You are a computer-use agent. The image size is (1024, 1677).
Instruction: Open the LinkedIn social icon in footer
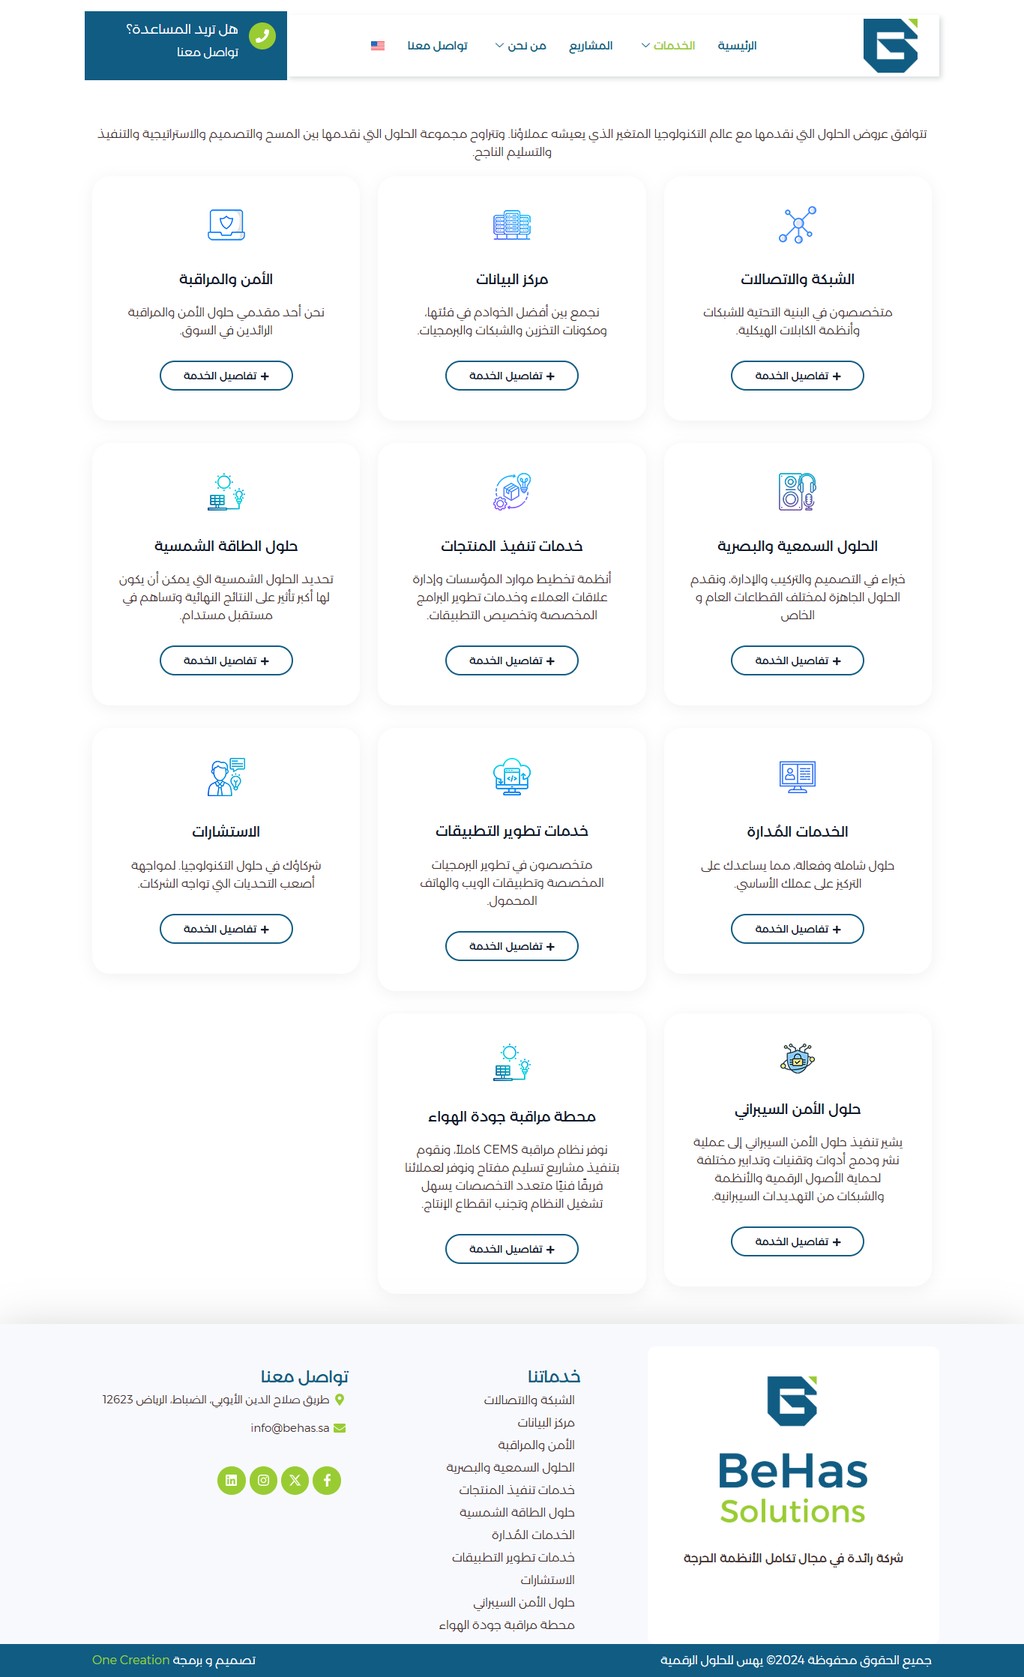tap(231, 1480)
